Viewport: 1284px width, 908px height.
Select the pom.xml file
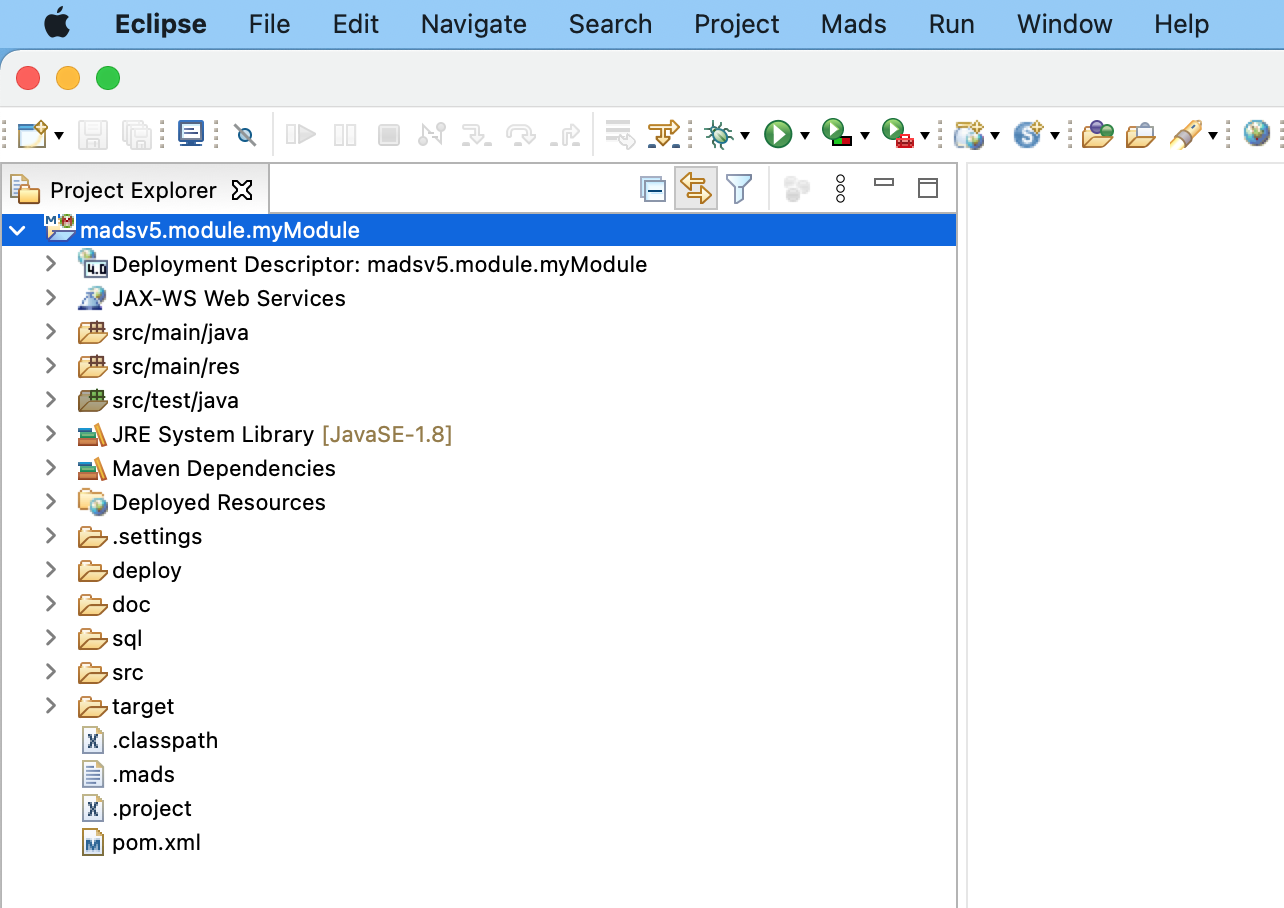coord(156,842)
